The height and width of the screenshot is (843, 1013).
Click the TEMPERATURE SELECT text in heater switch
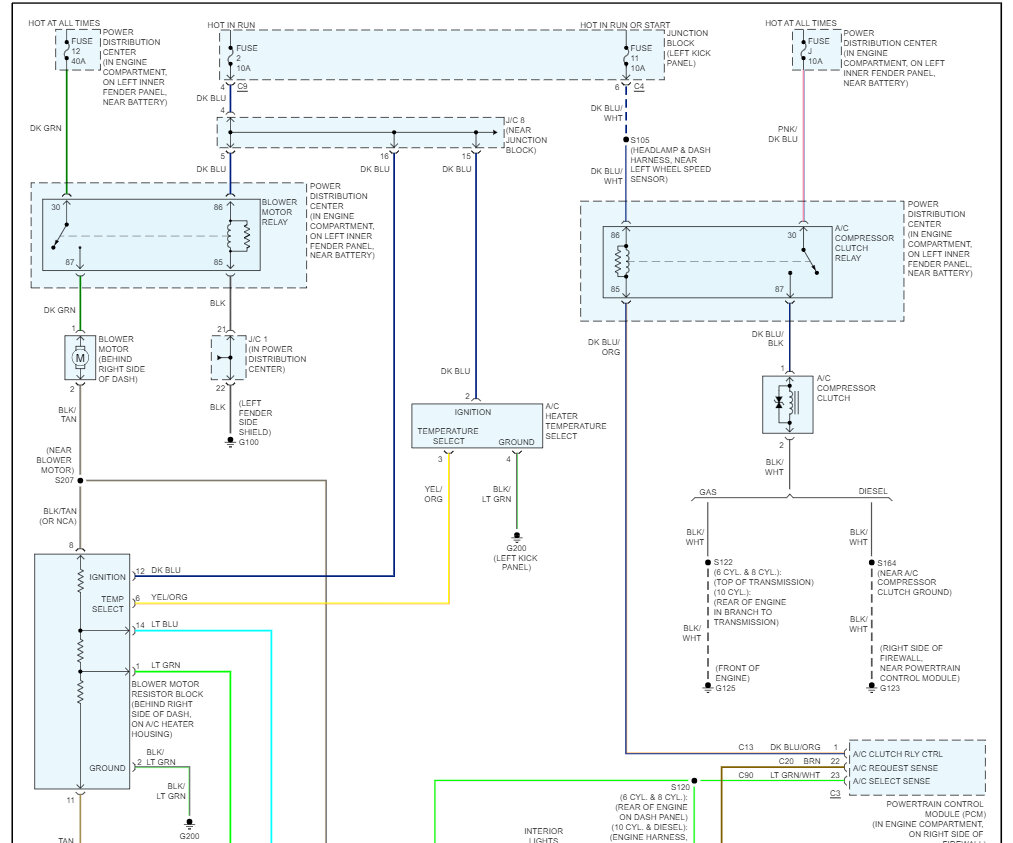pos(448,436)
